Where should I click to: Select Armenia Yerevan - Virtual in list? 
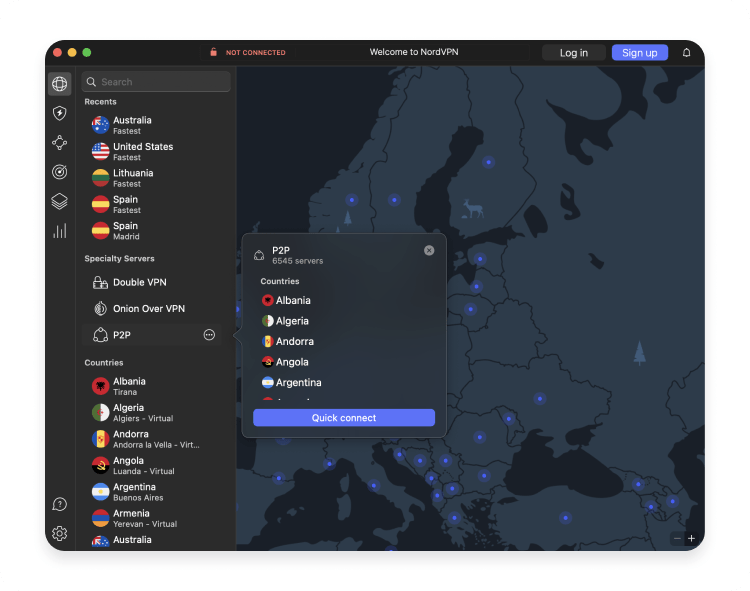(153, 518)
